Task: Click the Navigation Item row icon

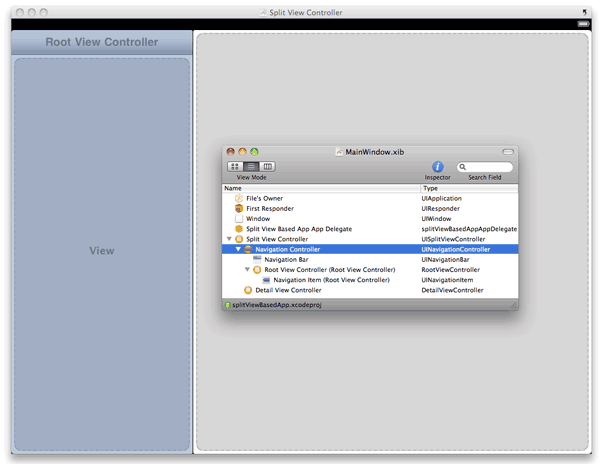Action: click(266, 280)
